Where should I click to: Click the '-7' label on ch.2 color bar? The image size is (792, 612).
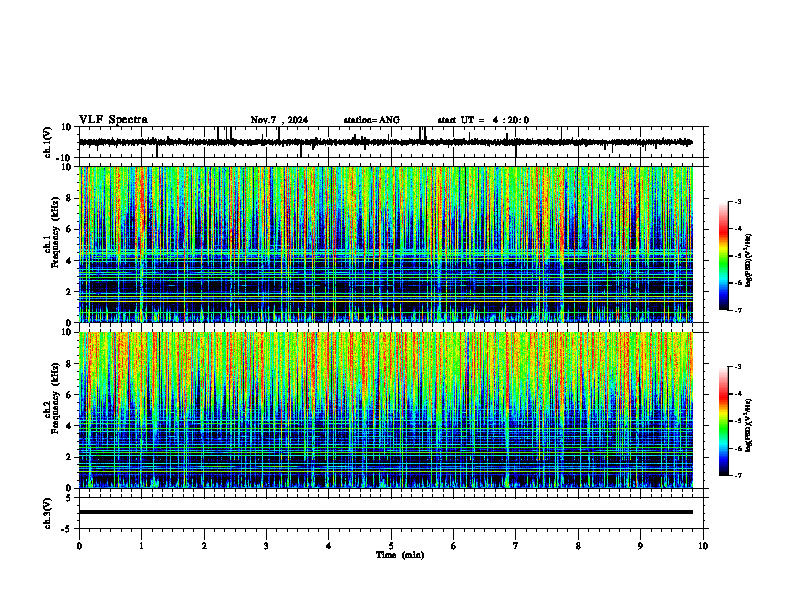738,475
